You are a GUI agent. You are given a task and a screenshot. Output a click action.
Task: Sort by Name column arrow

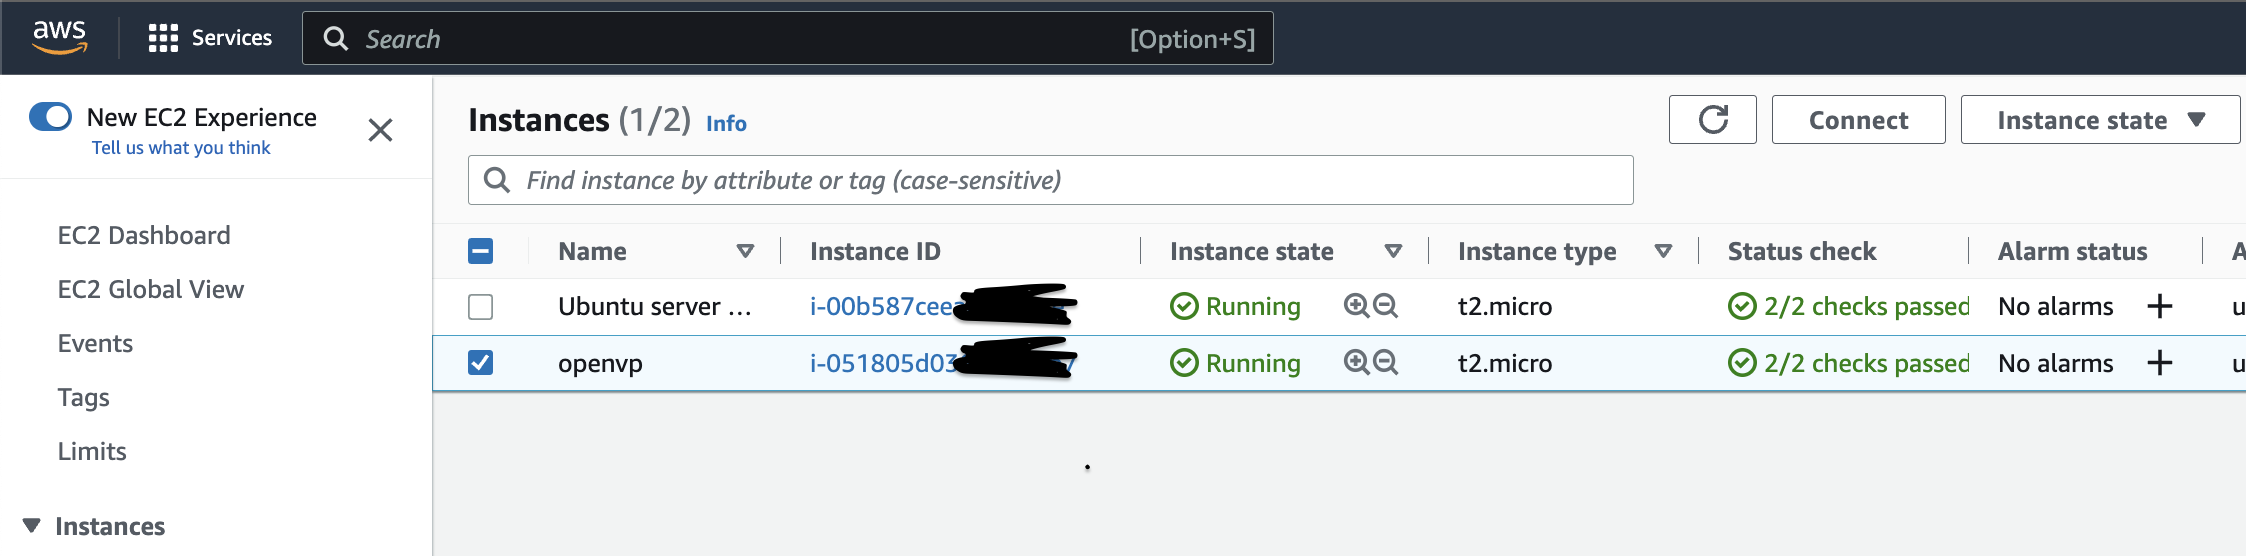[x=745, y=251]
